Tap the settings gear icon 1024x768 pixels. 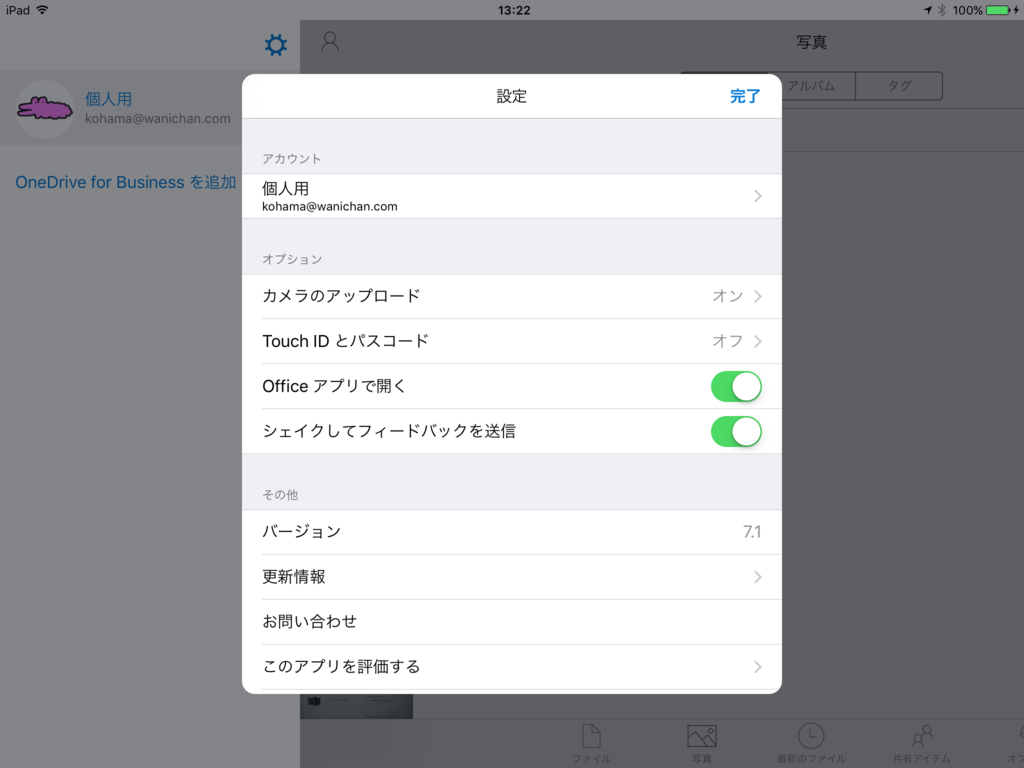click(x=276, y=45)
